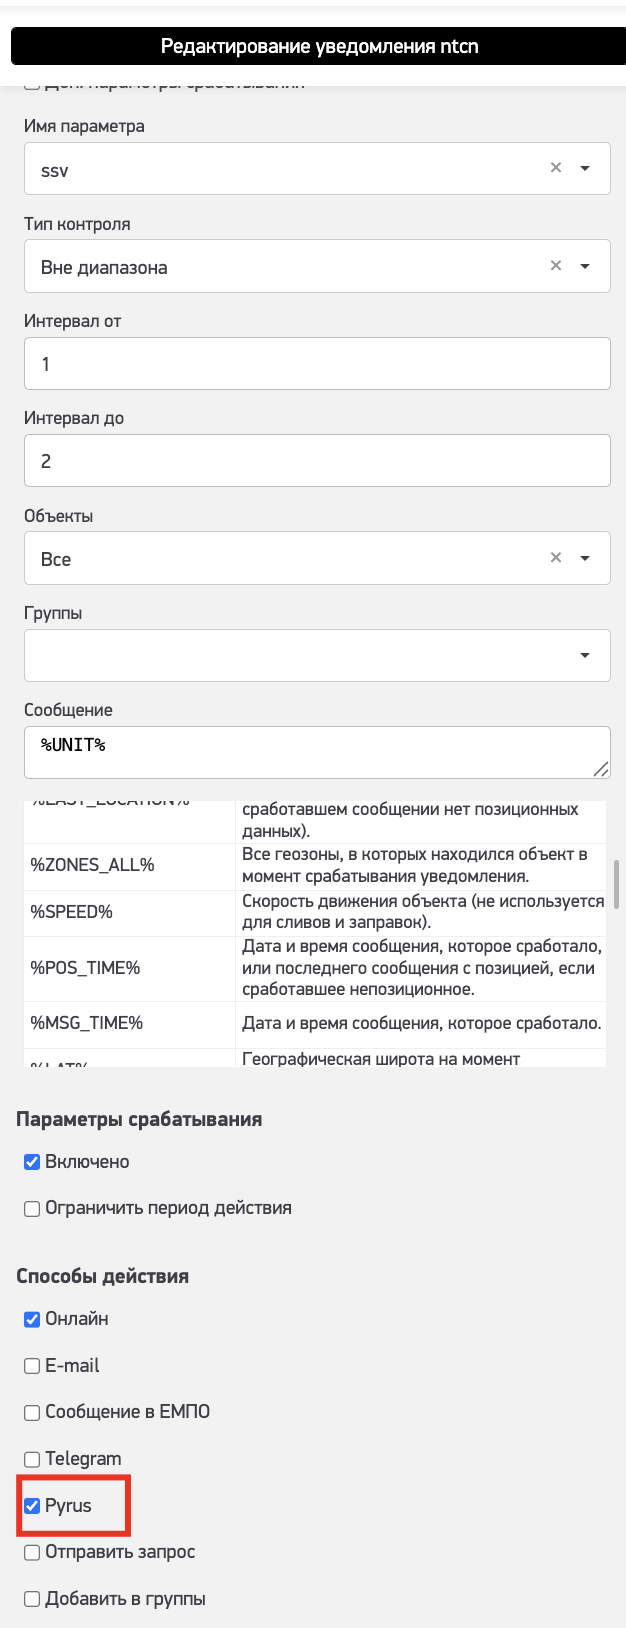The height and width of the screenshot is (1628, 626).
Task: Enable the Telegram notification checkbox
Action: 32,1459
